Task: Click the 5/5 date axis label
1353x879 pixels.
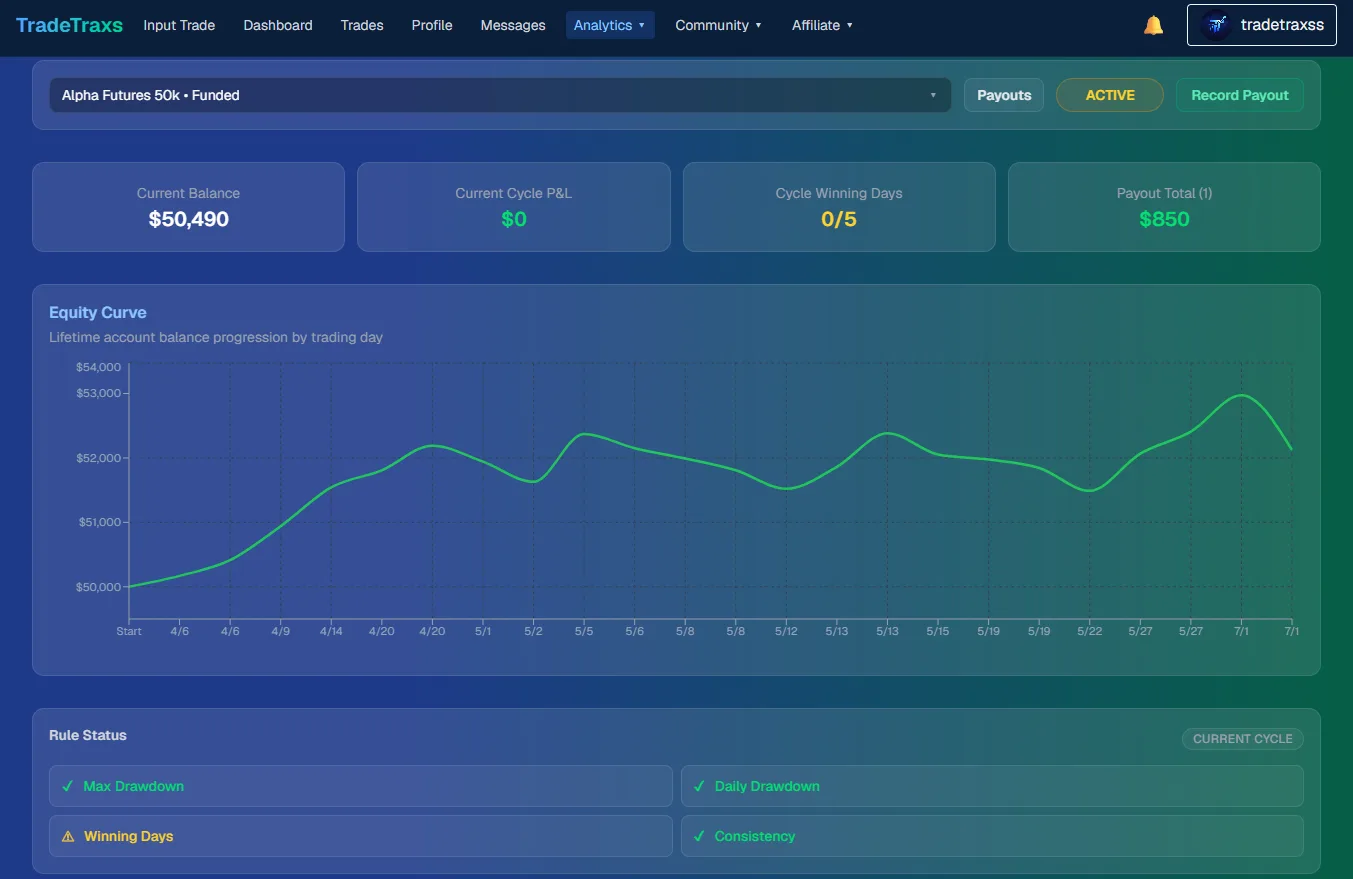Action: 584,631
